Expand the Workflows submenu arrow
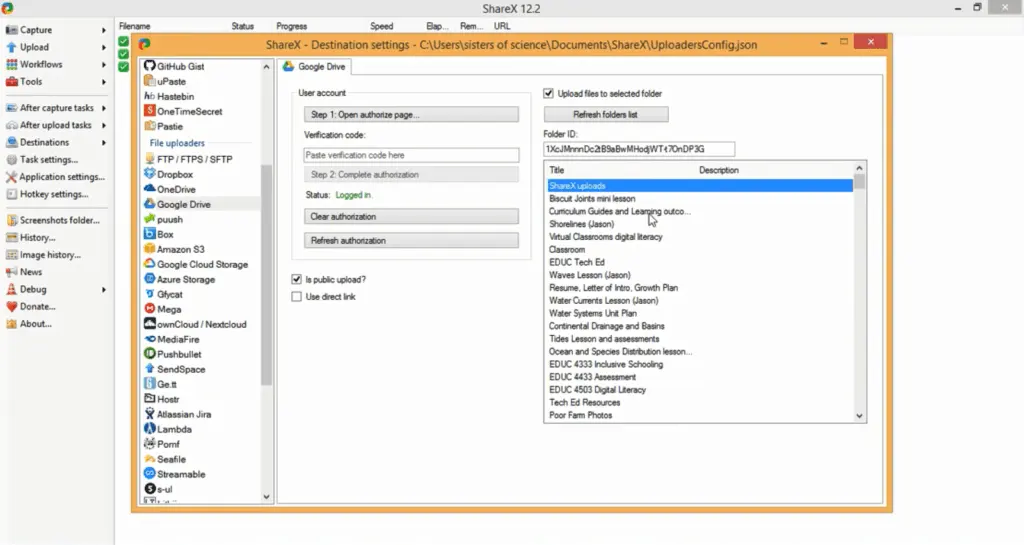 tap(103, 65)
